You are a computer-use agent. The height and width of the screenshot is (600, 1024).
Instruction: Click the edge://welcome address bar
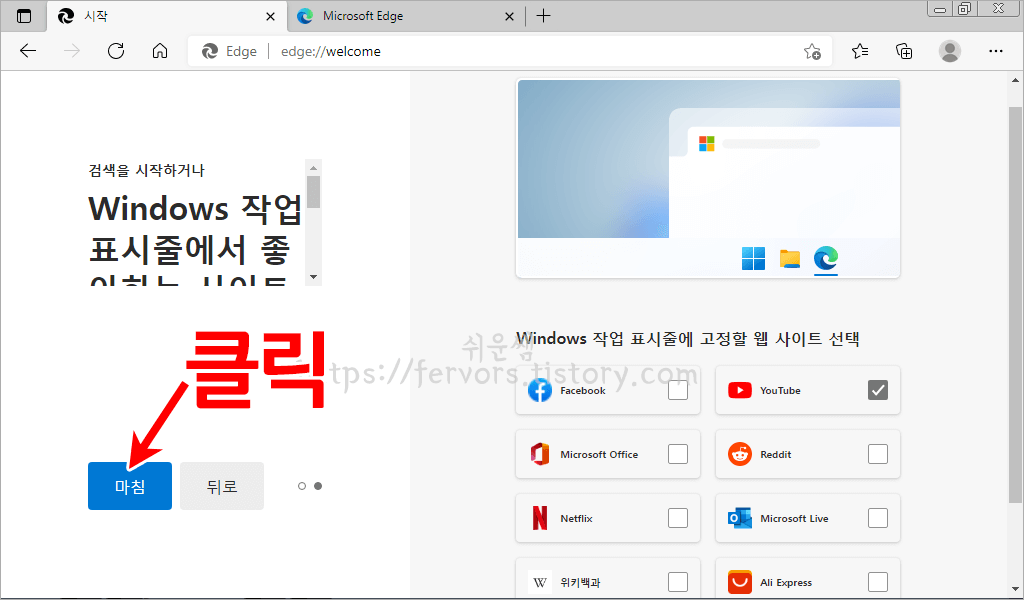pos(509,51)
